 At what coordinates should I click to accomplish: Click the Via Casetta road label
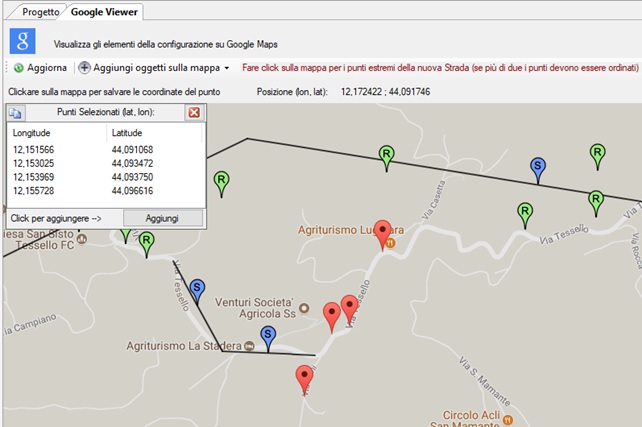(x=433, y=200)
